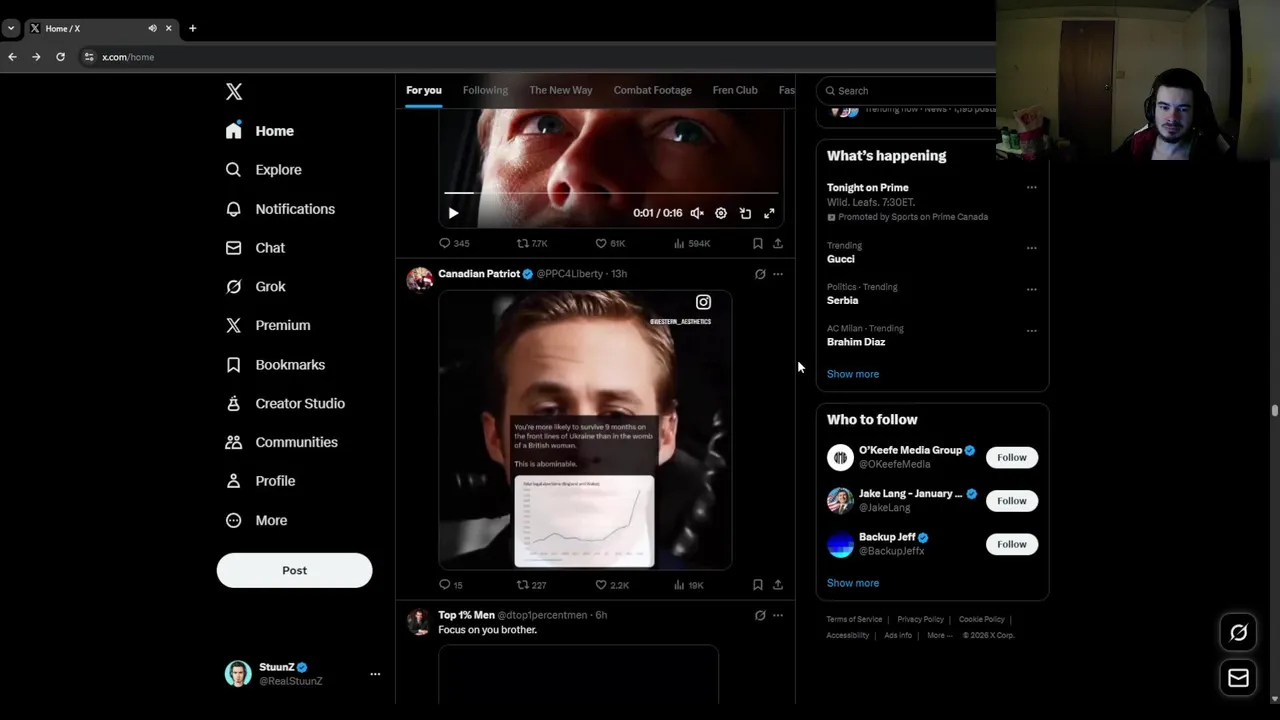Click the browser address bar
1280x720 pixels.
click(x=535, y=57)
